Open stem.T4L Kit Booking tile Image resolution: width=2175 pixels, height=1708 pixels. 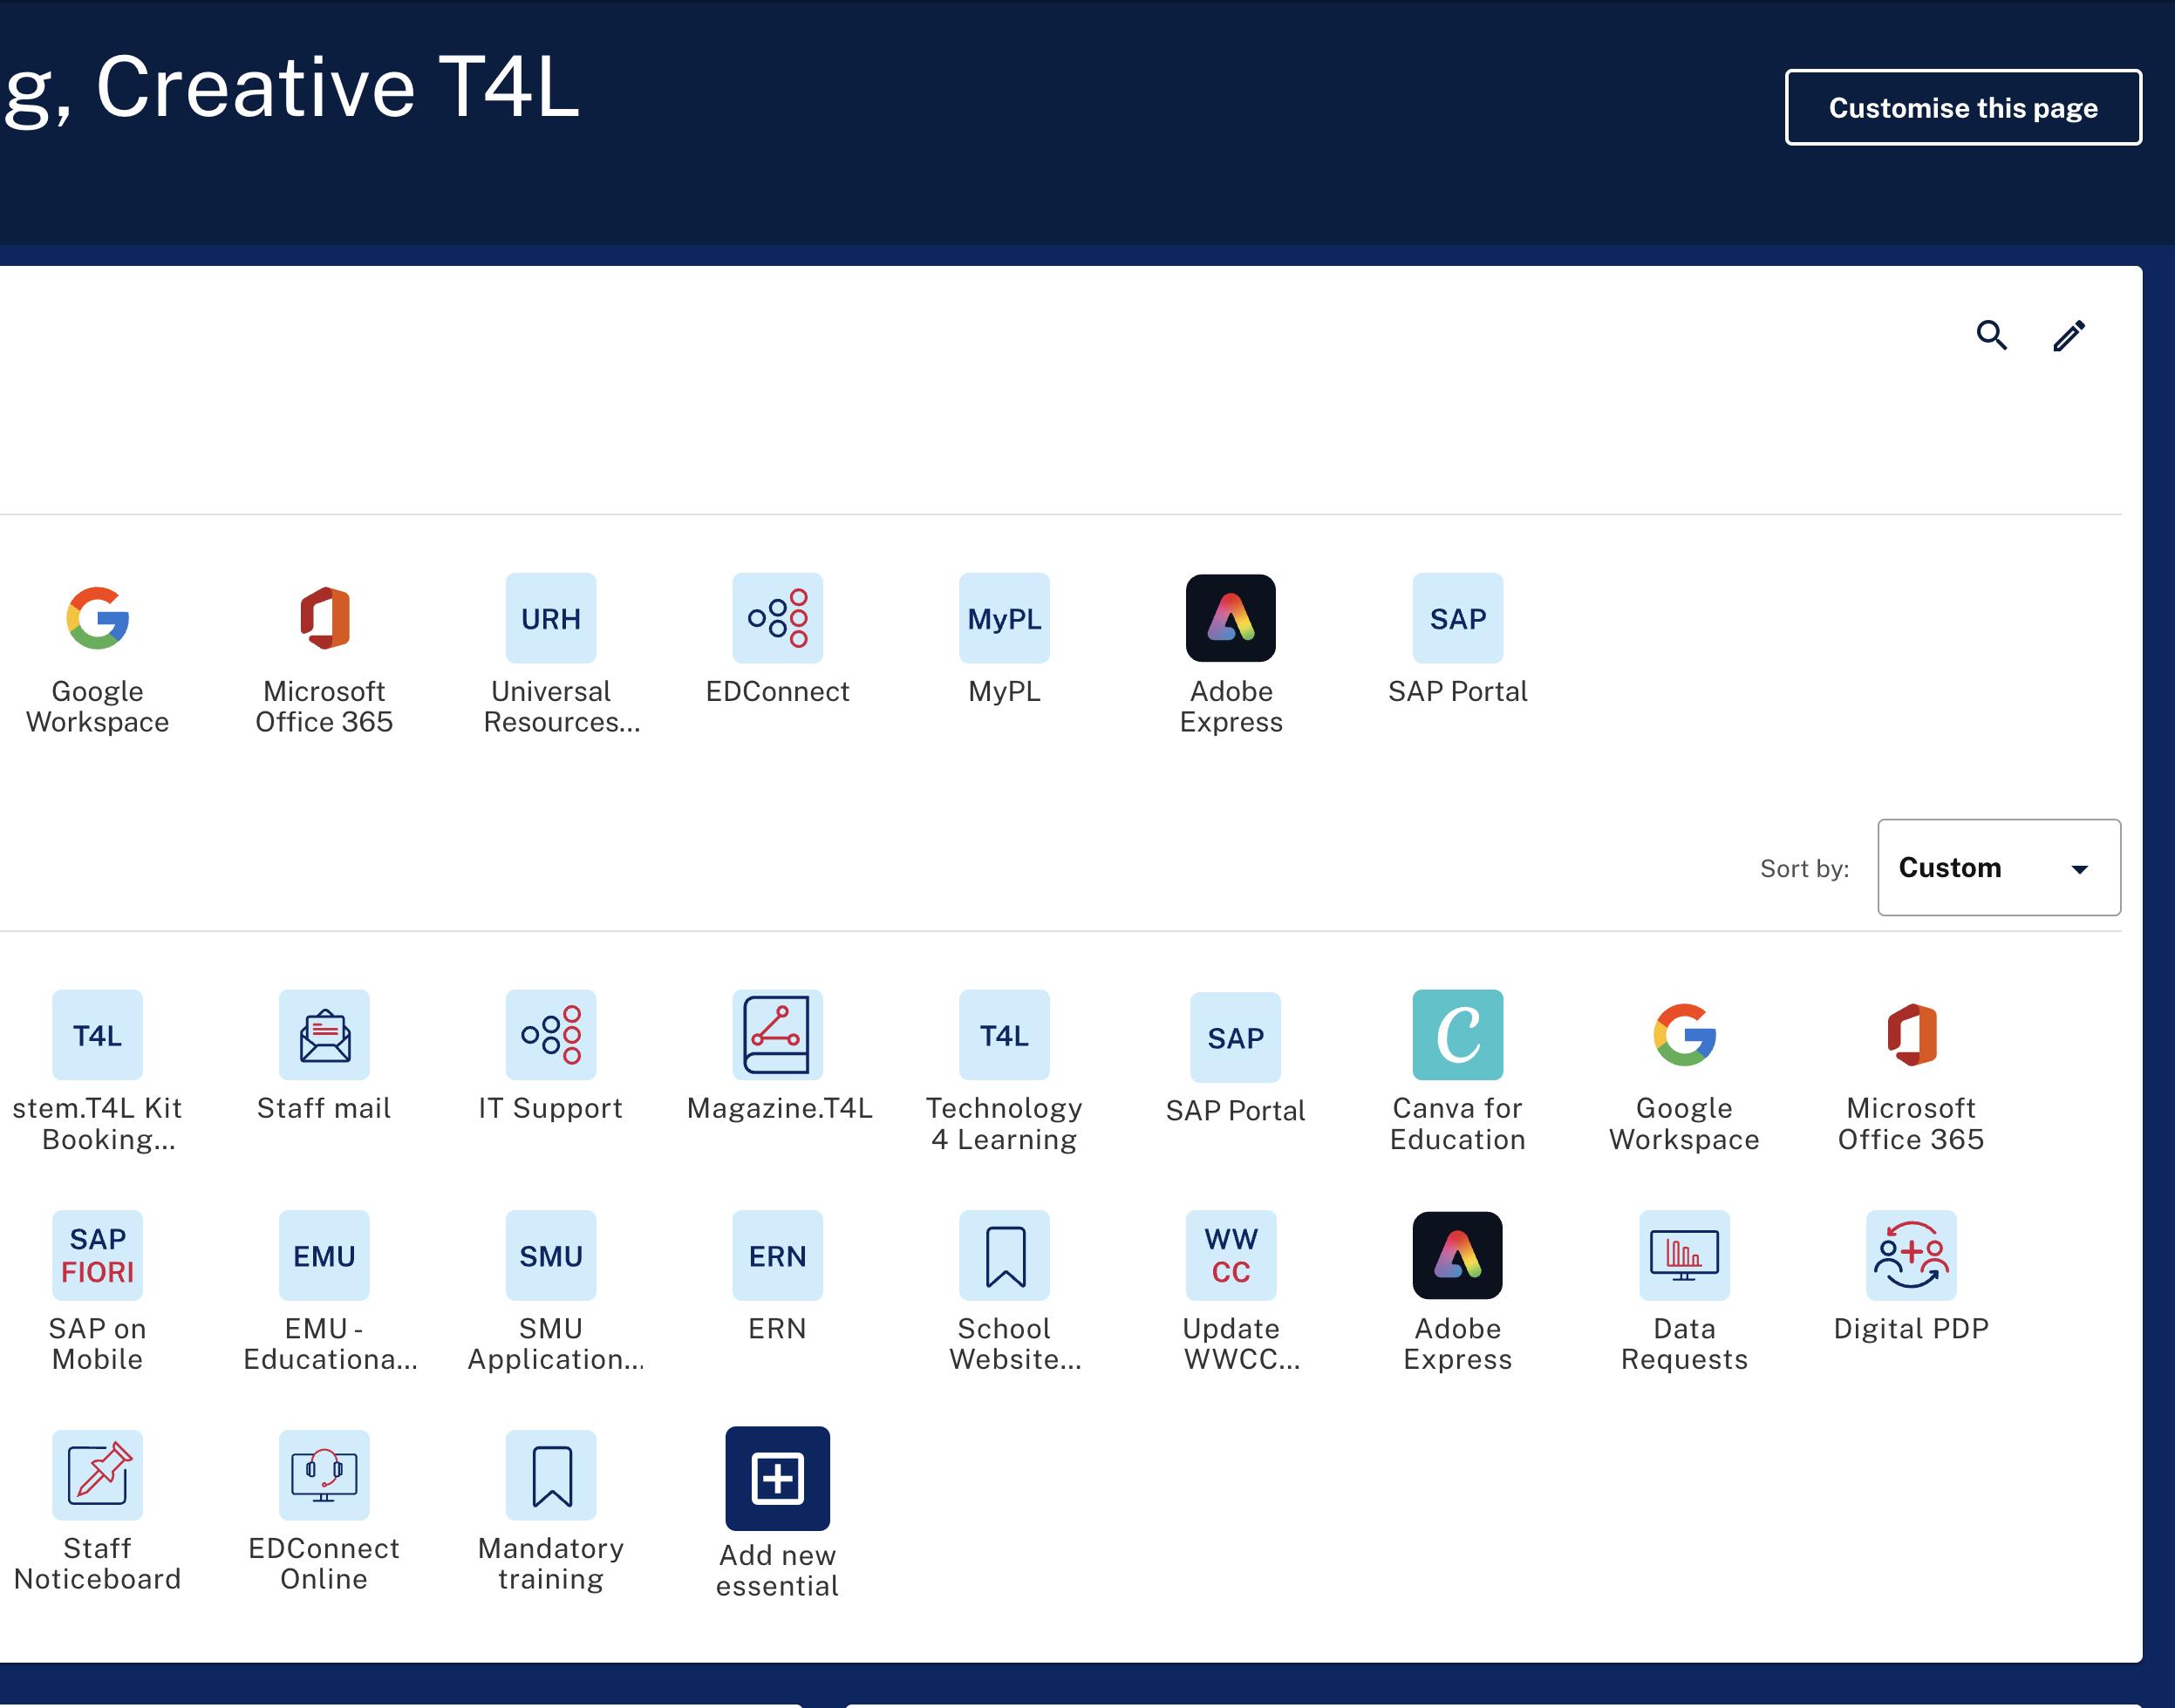coord(97,1035)
